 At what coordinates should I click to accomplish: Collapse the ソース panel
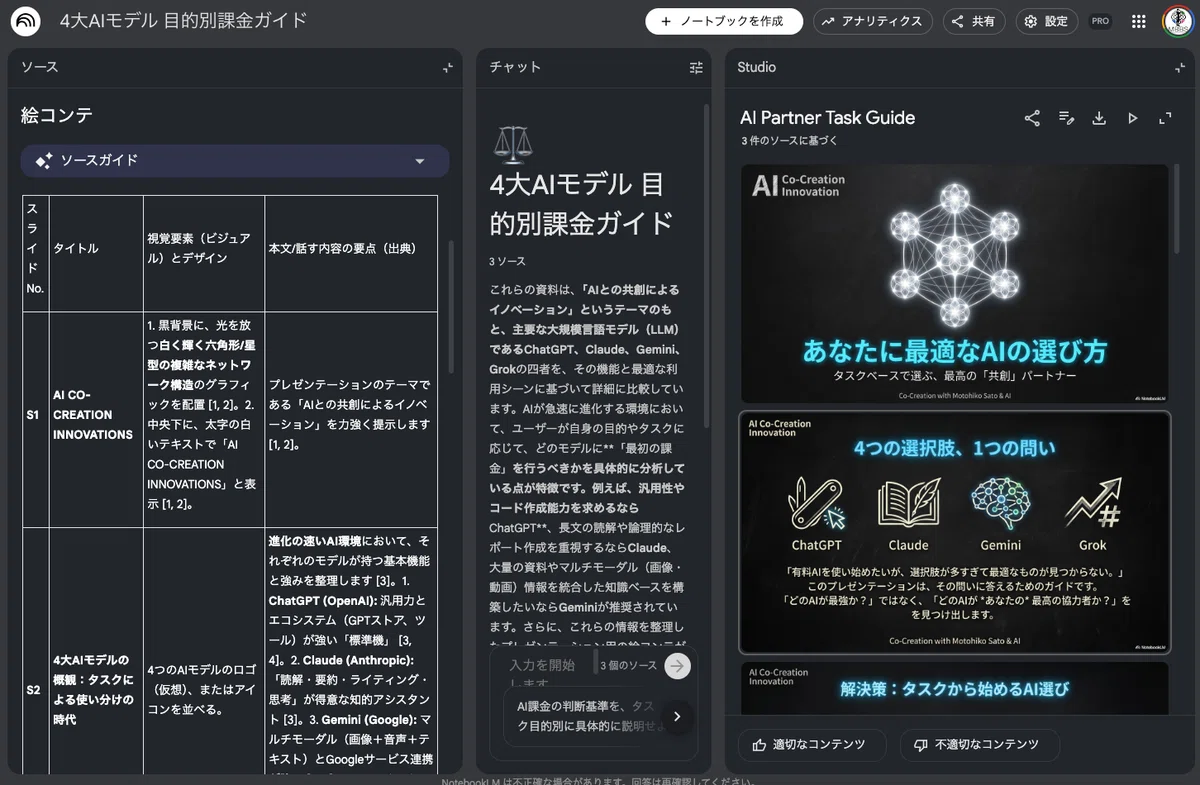pyautogui.click(x=448, y=67)
